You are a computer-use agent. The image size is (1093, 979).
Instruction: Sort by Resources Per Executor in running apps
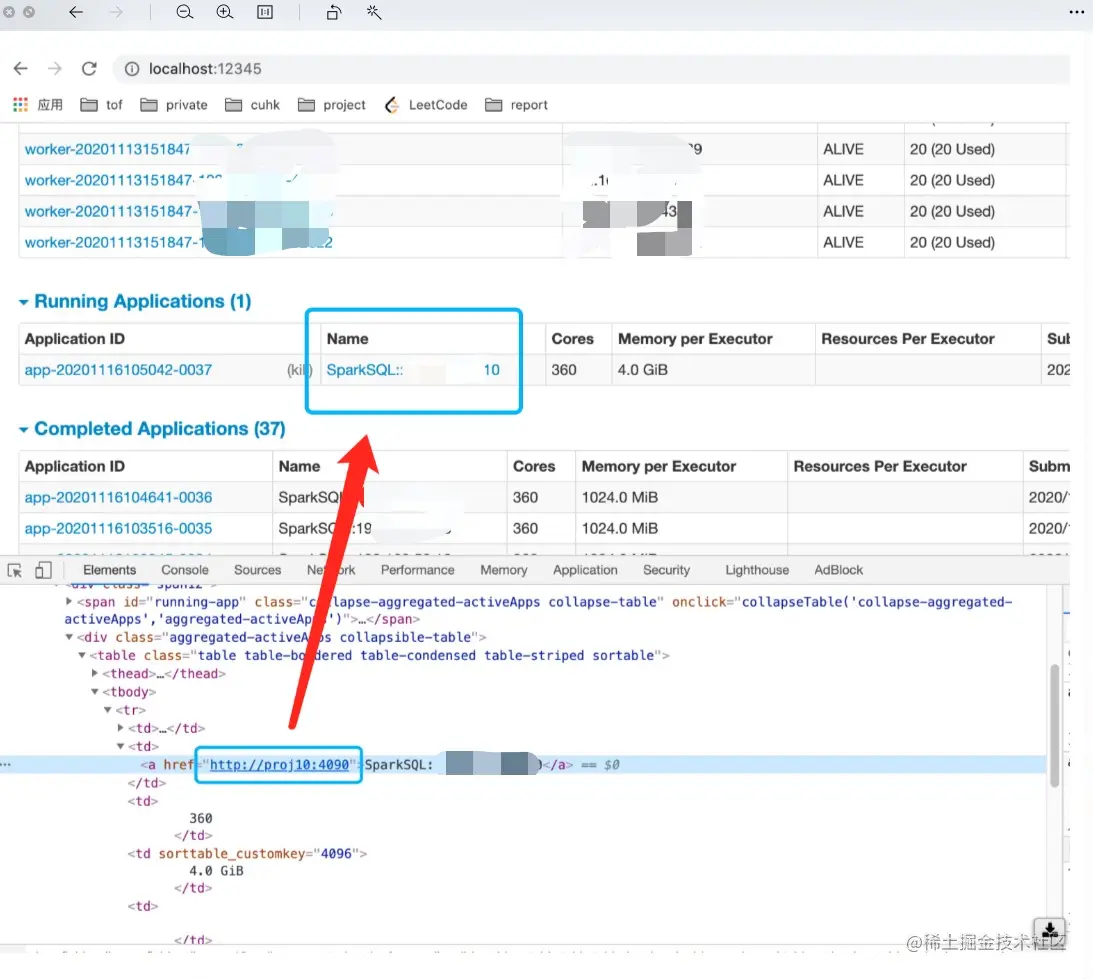click(x=908, y=339)
